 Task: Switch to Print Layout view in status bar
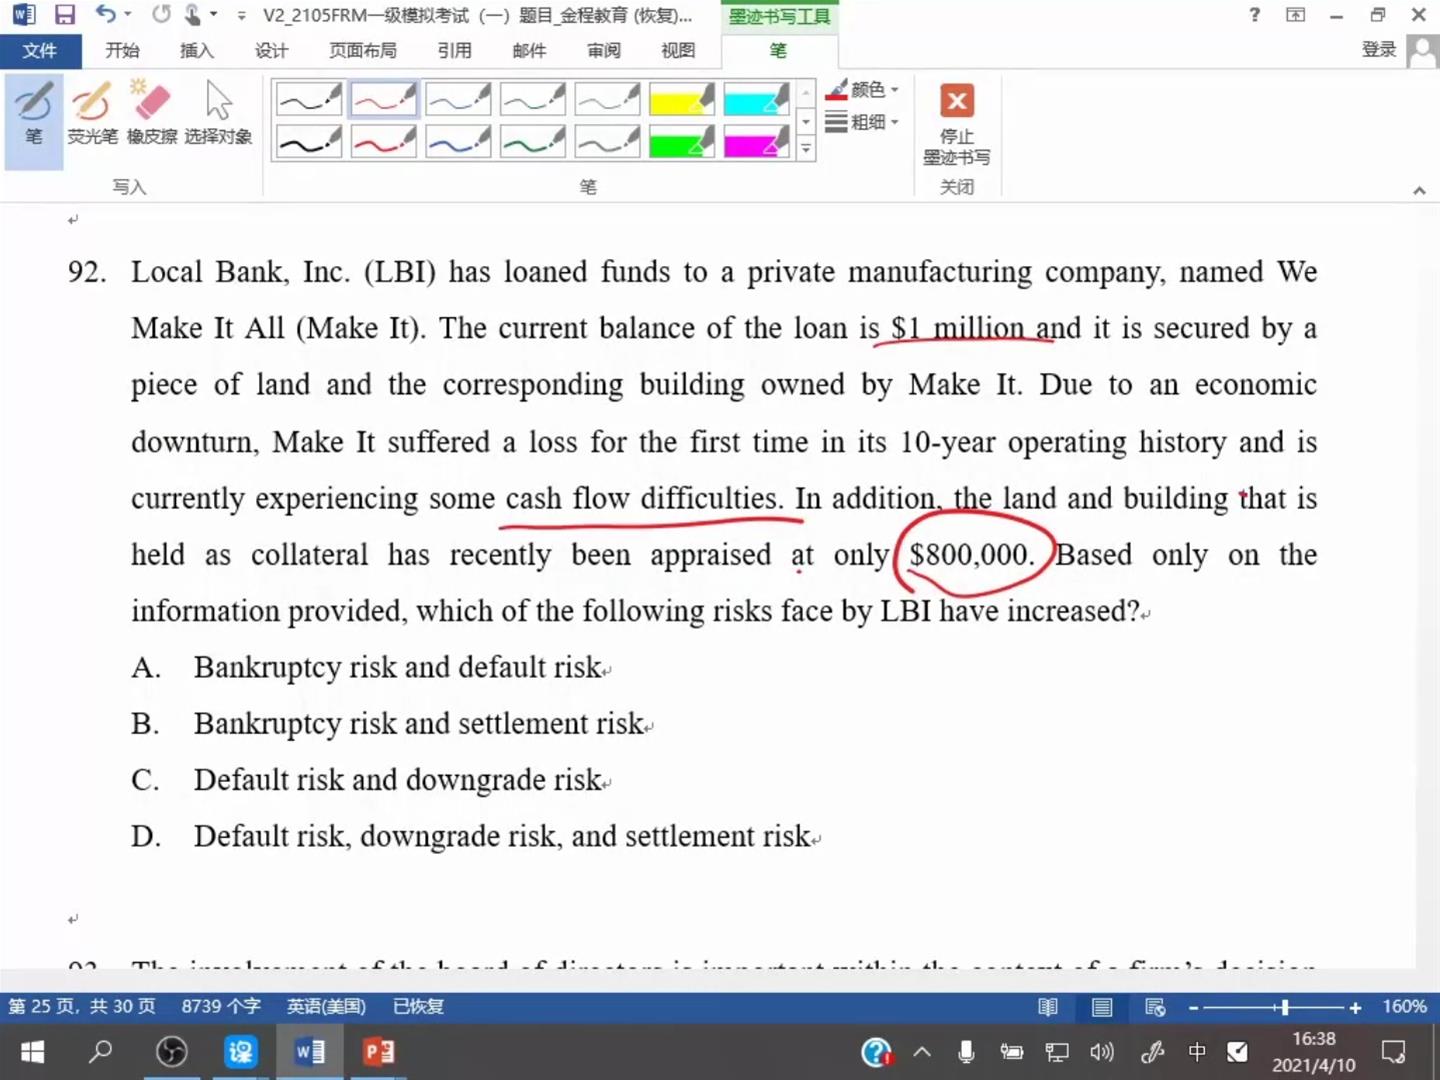point(1102,1007)
